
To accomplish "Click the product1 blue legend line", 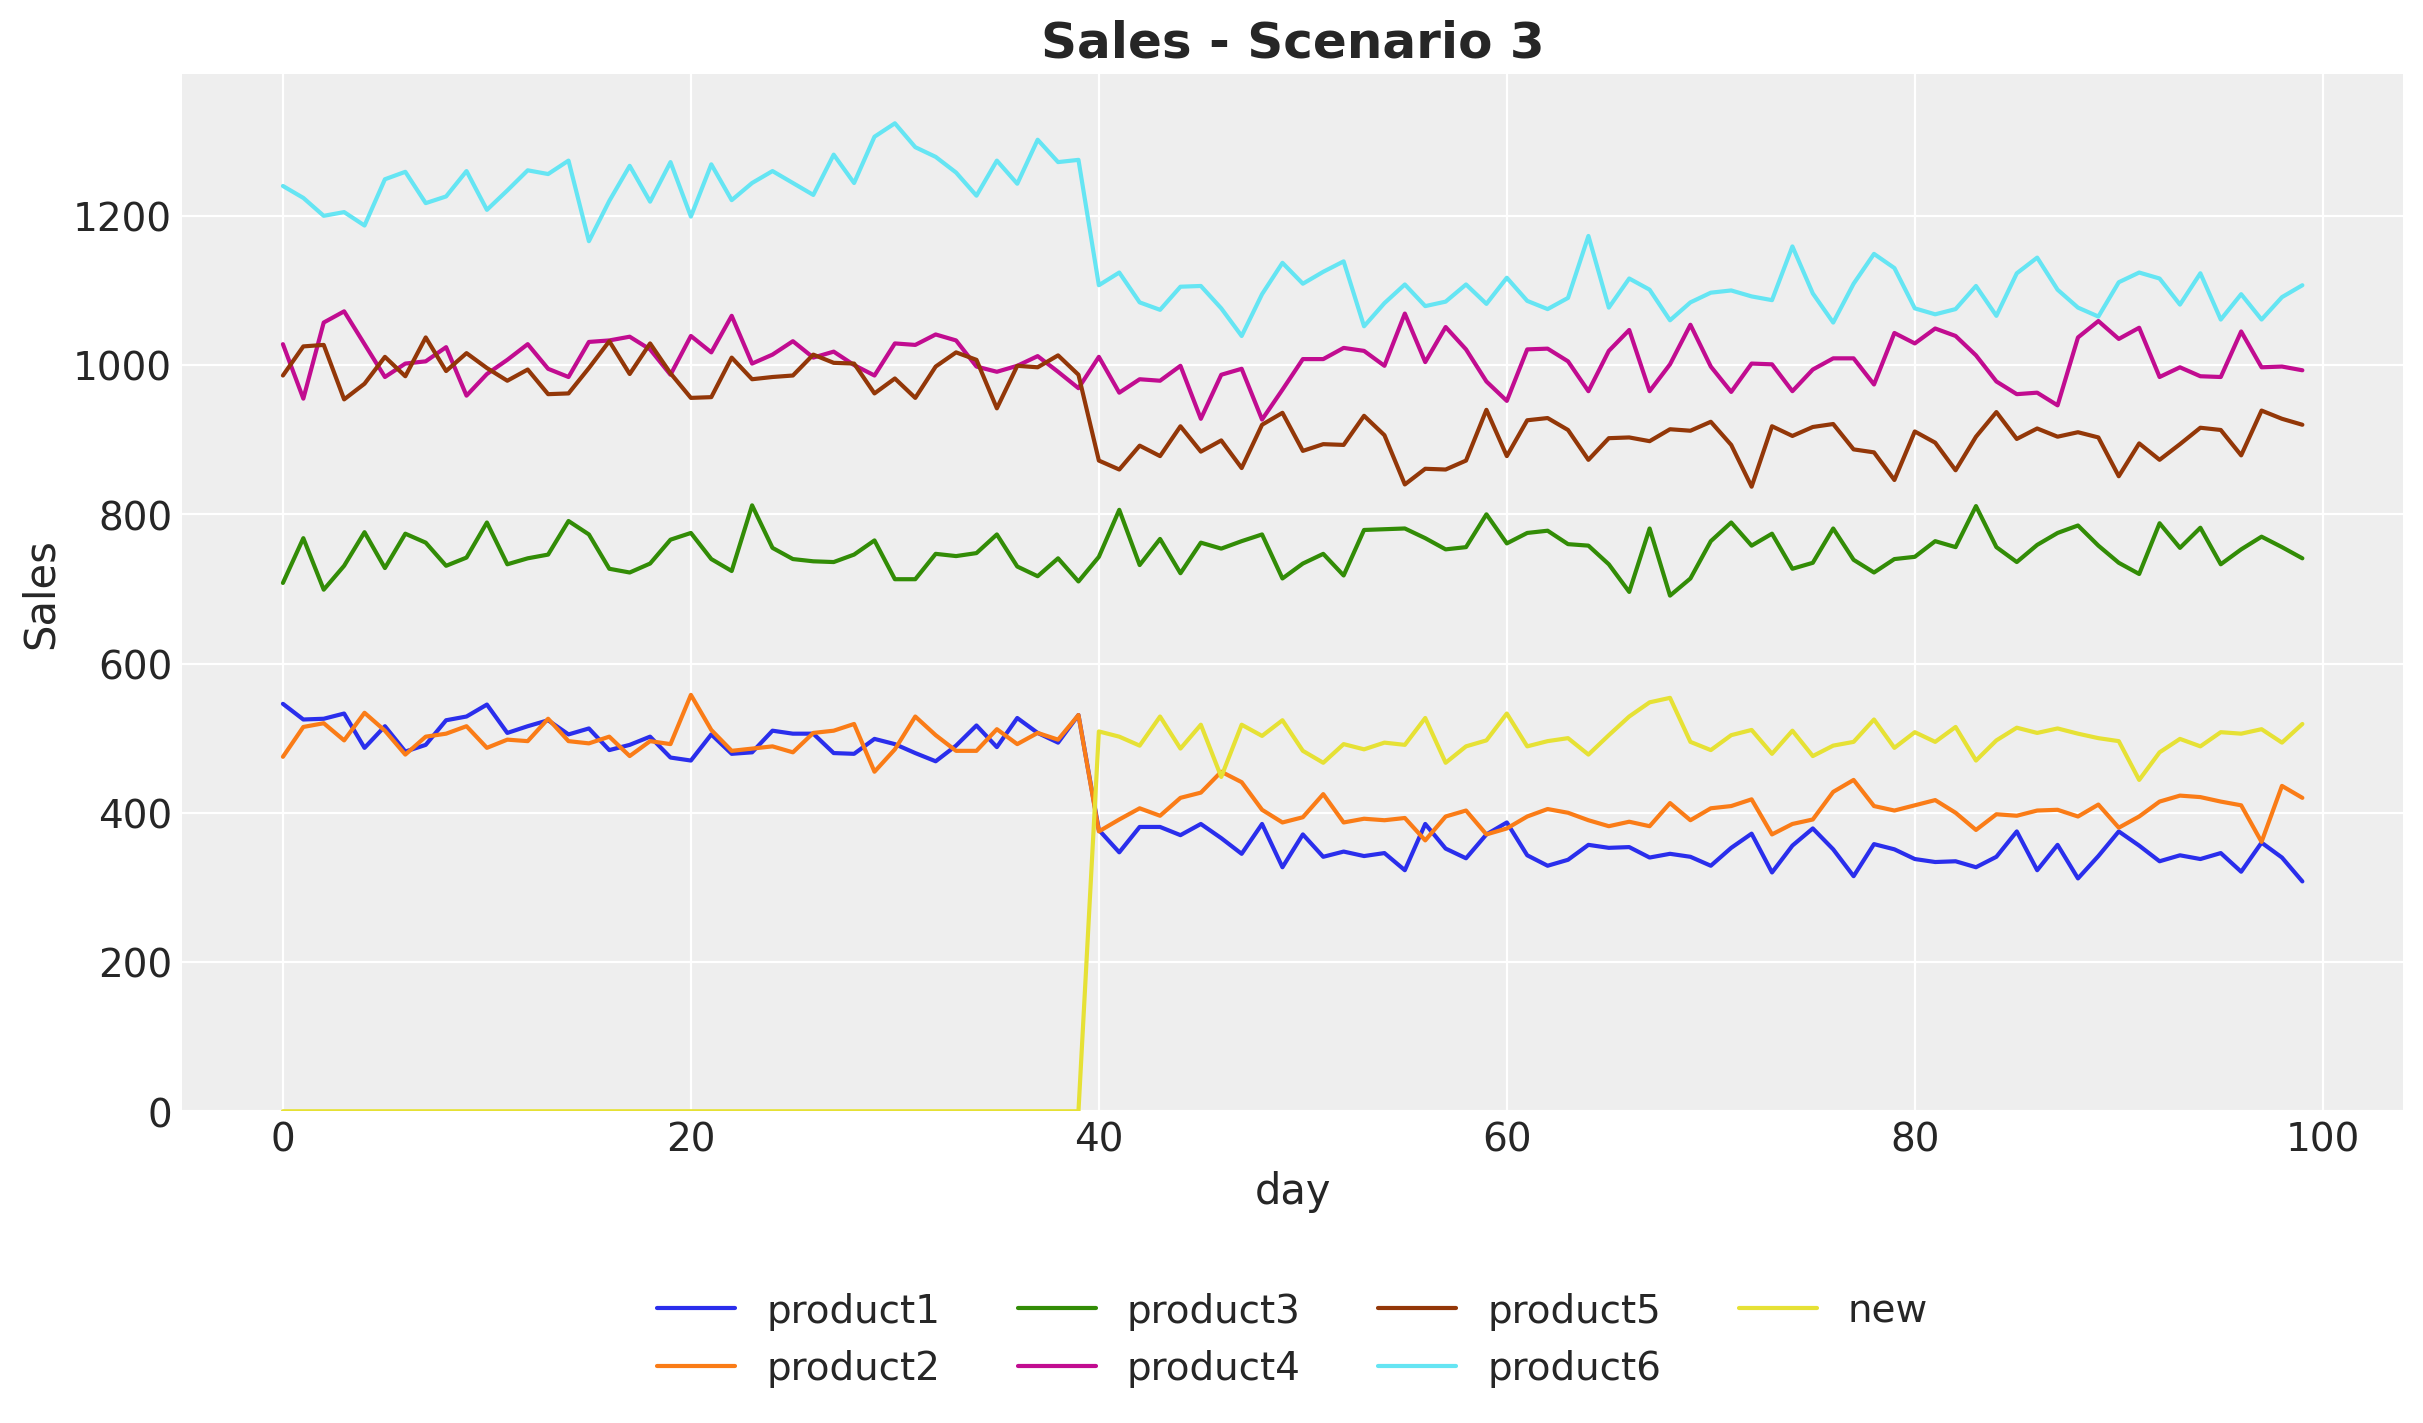I will point(696,1308).
